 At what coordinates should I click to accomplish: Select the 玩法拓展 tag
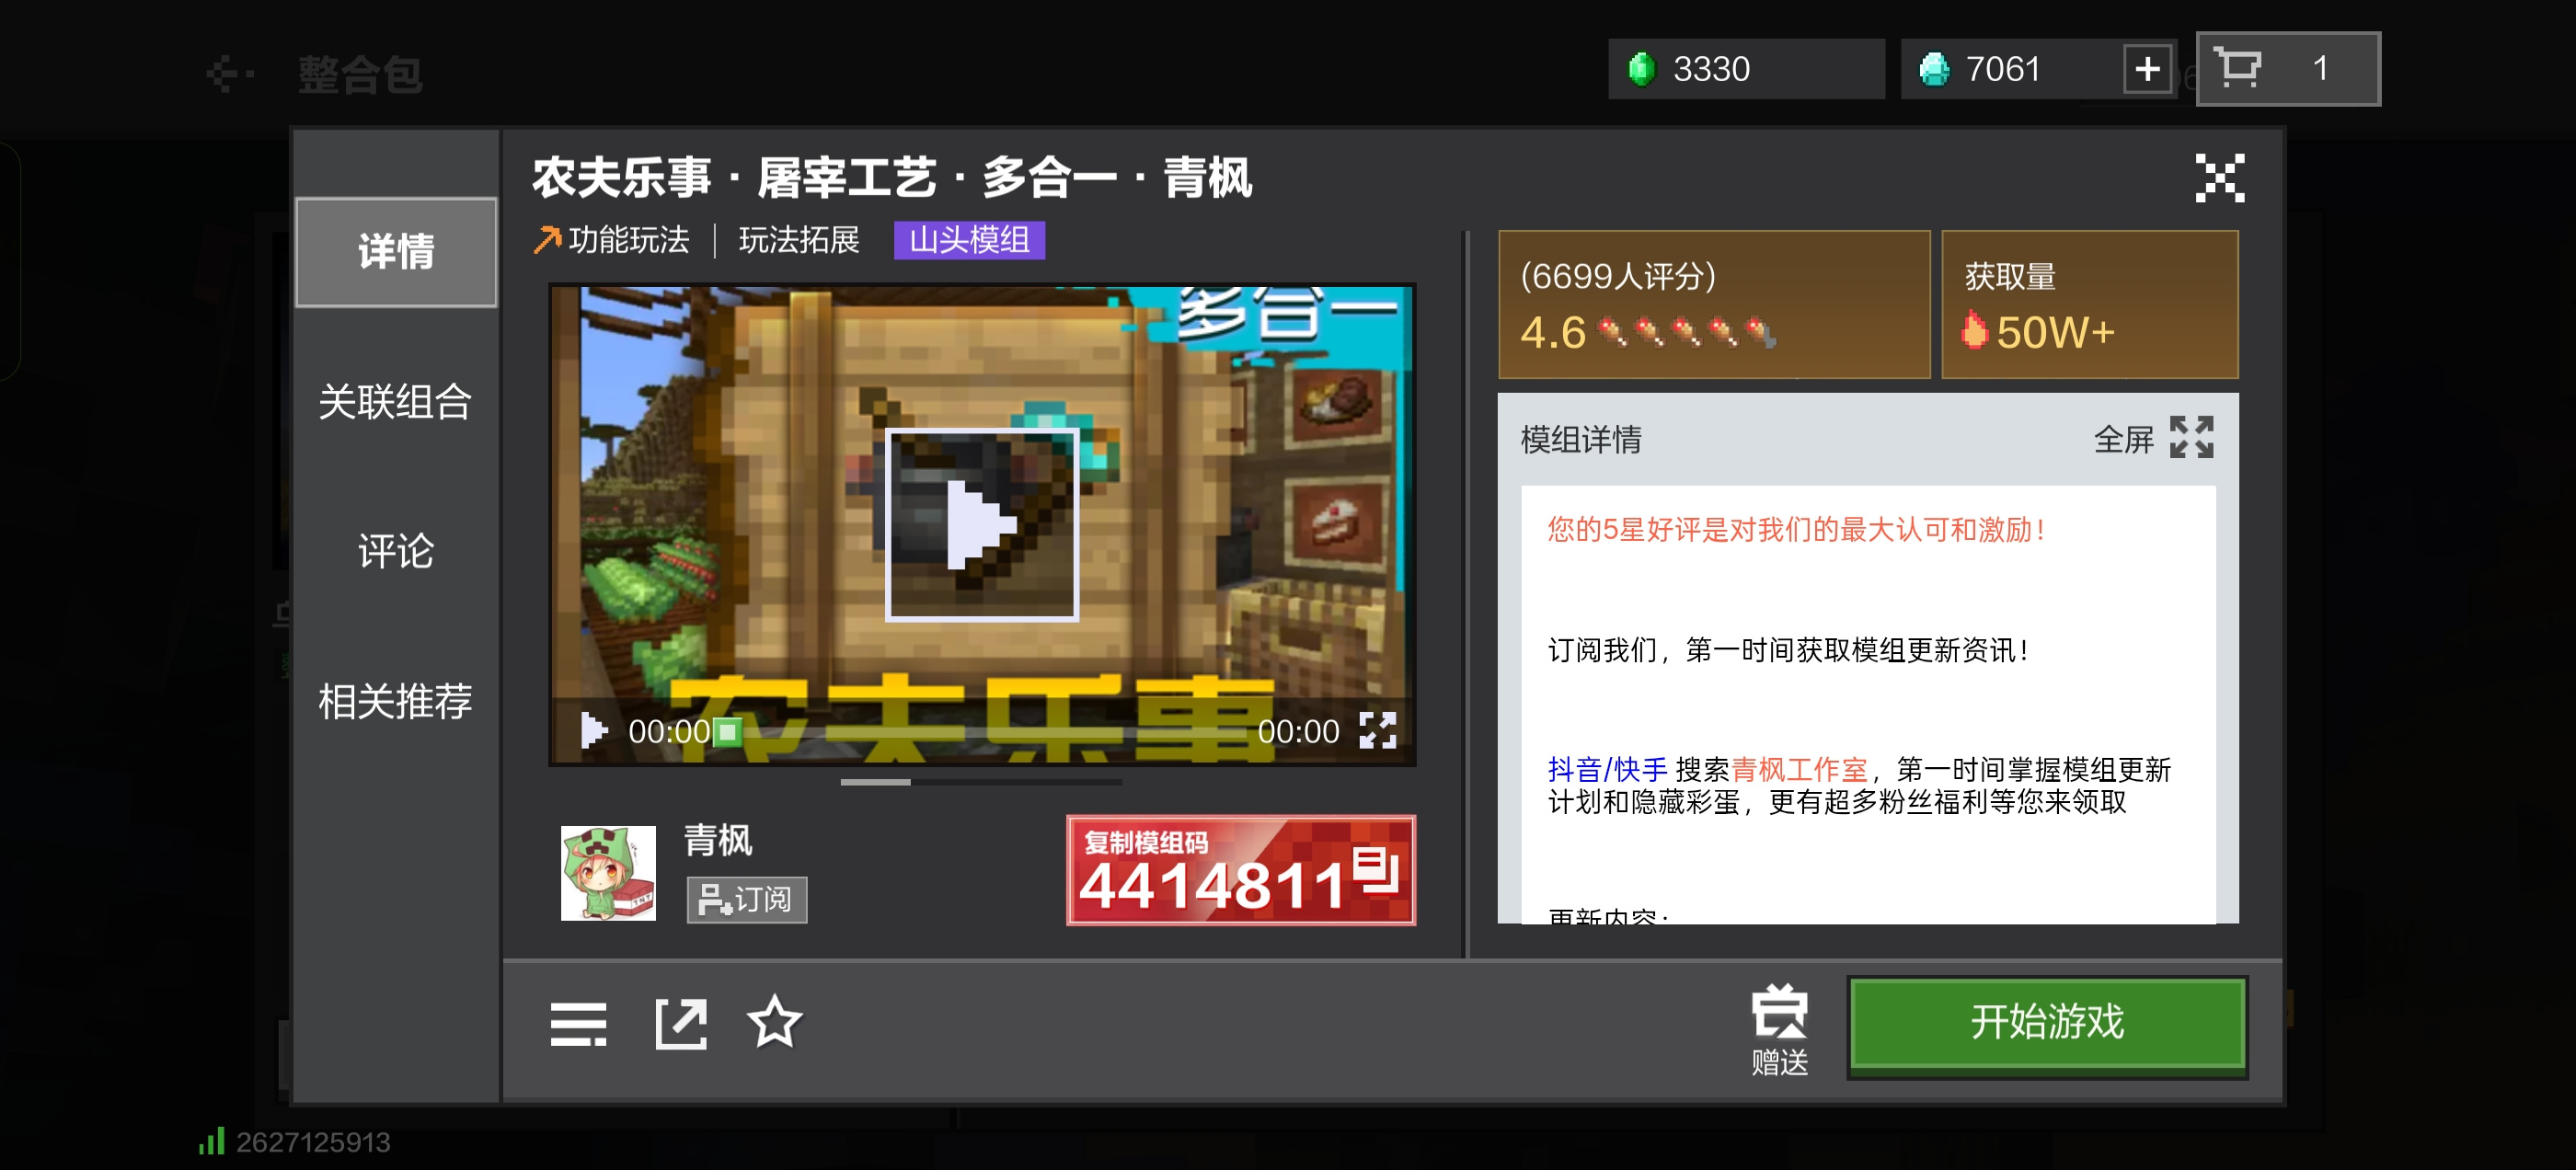coord(799,240)
